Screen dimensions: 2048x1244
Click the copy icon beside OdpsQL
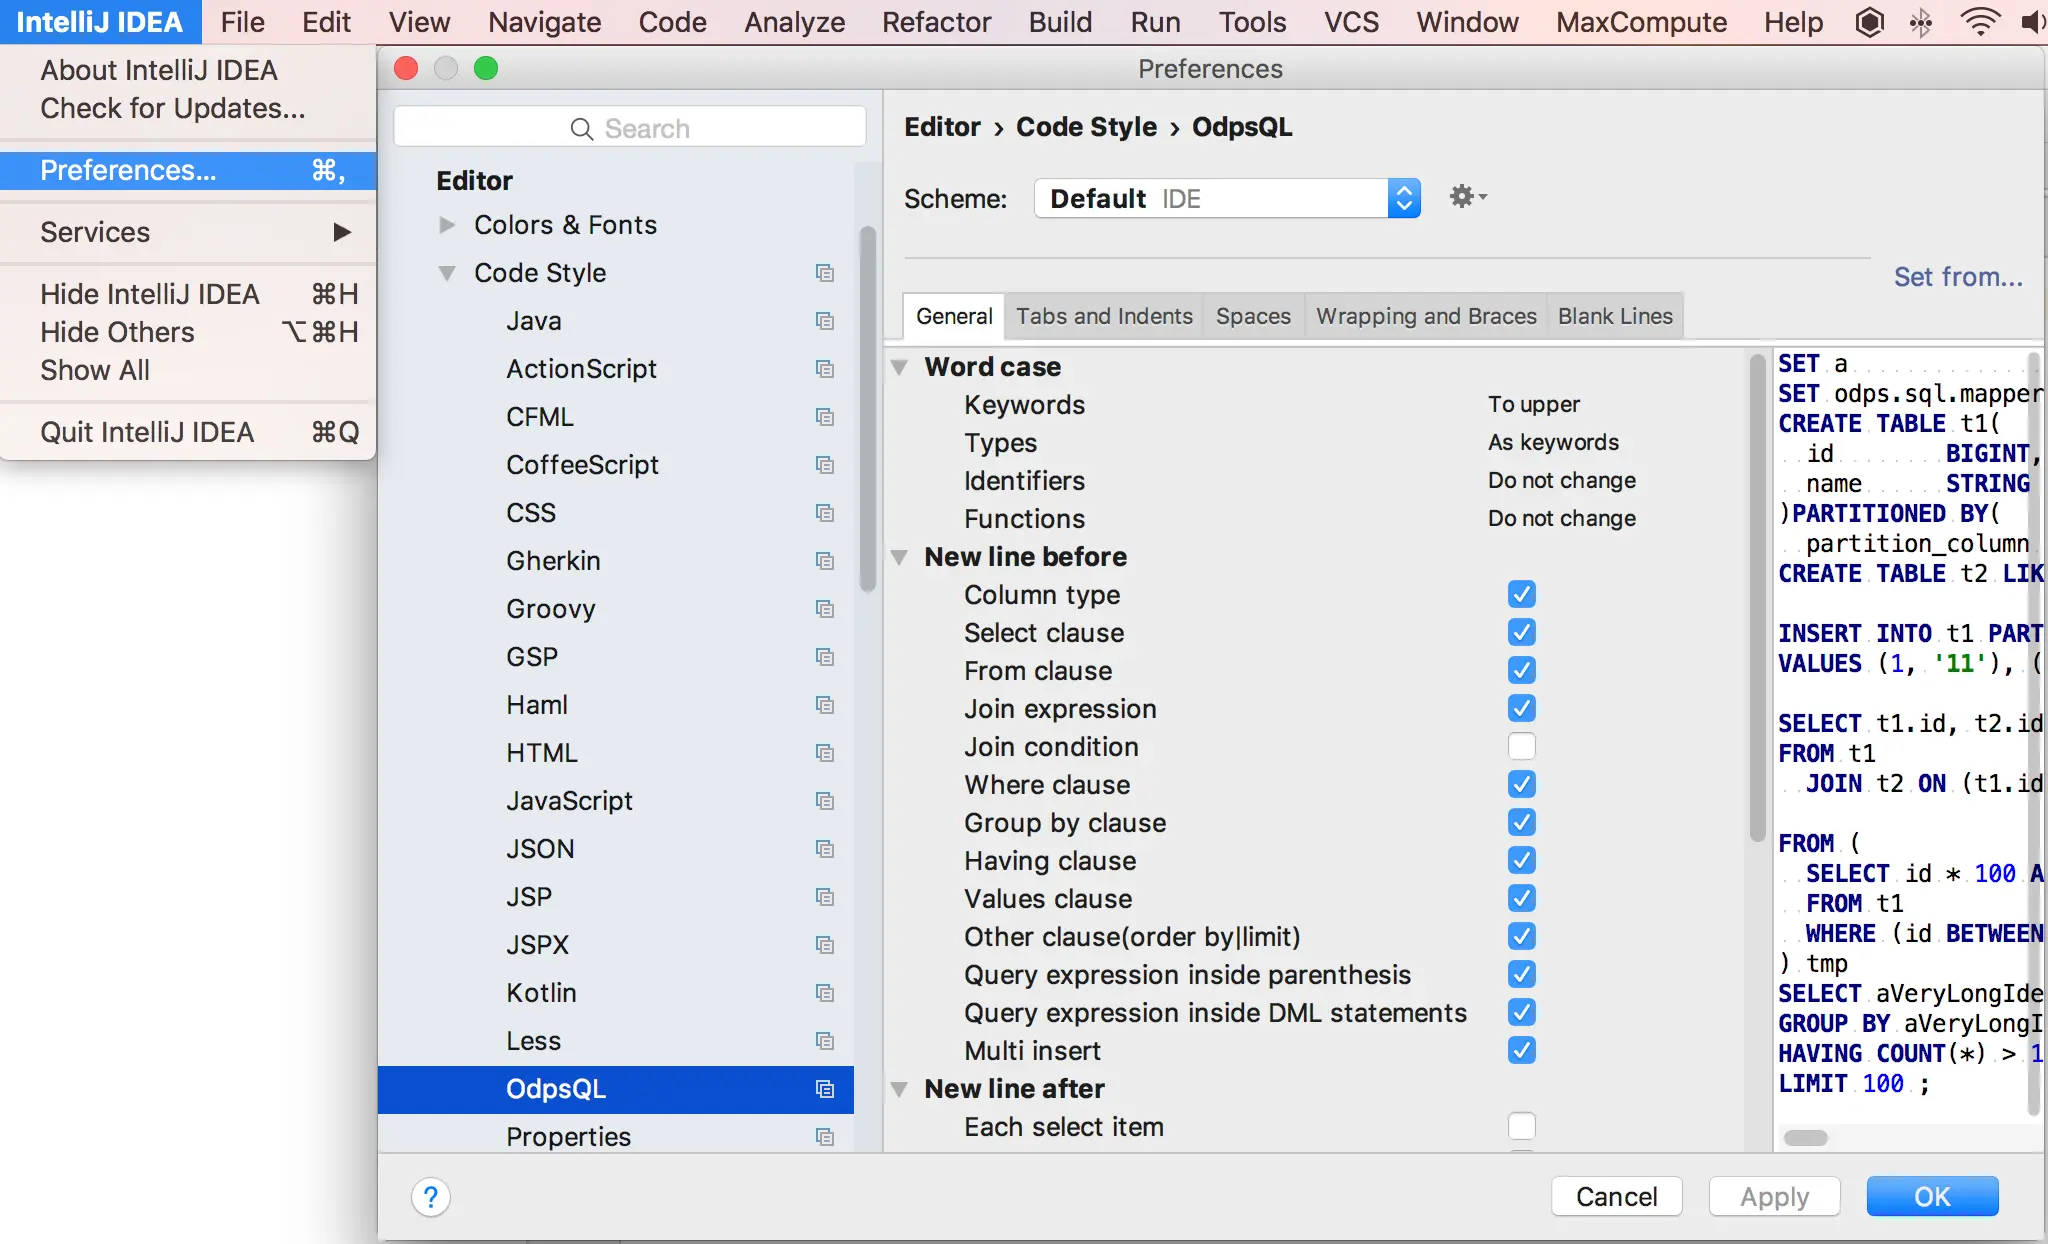824,1089
